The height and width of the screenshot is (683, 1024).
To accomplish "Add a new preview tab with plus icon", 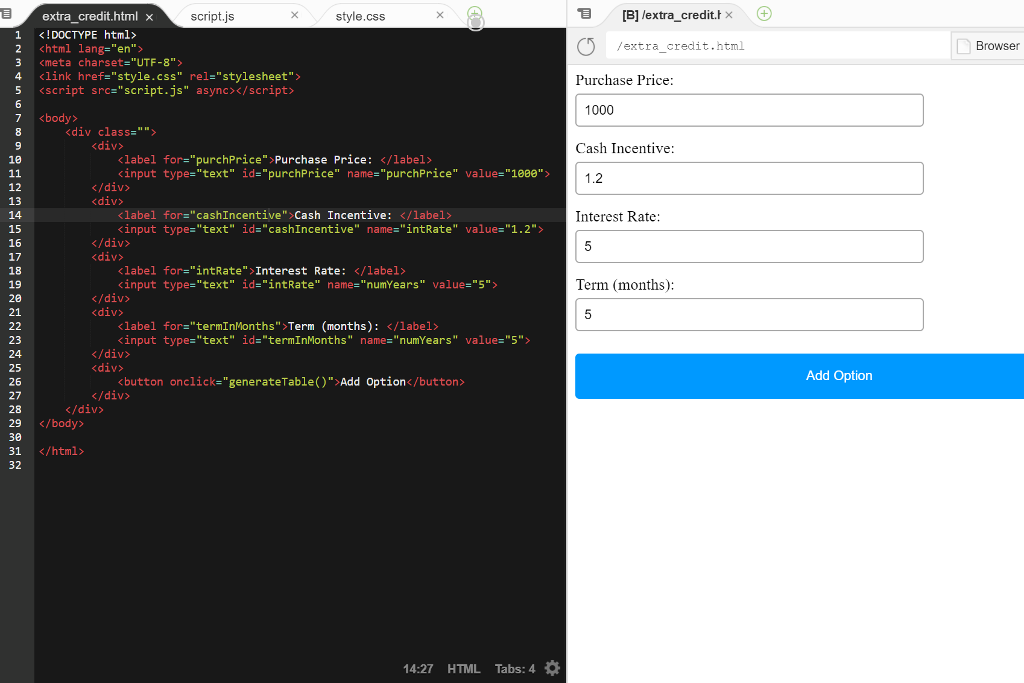I will [761, 15].
